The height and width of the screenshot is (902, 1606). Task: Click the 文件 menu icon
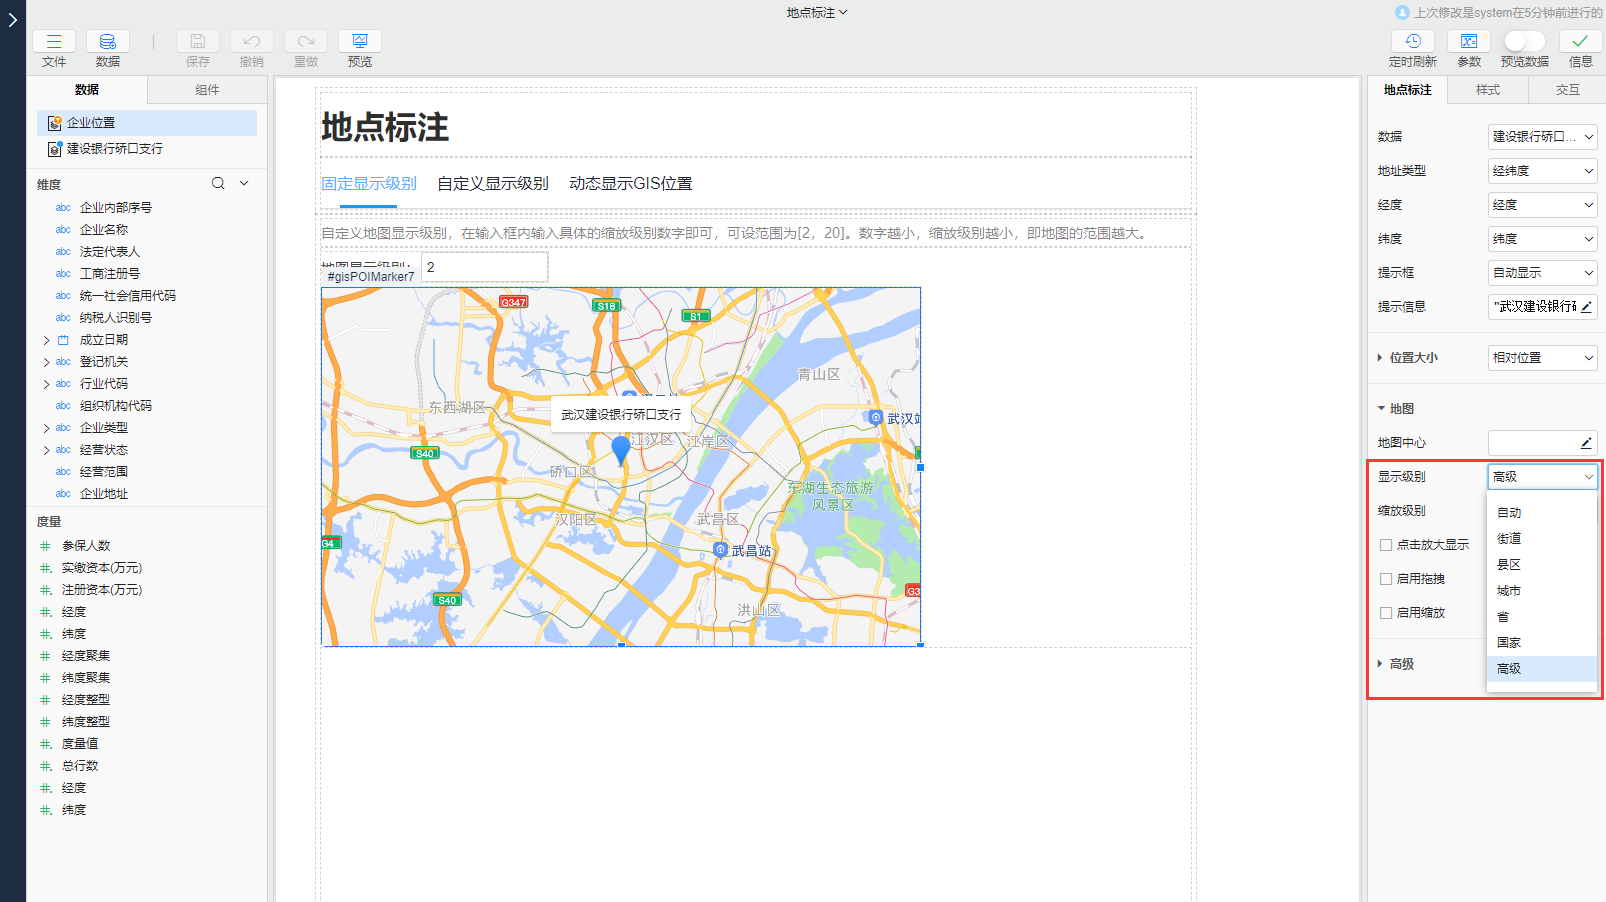pyautogui.click(x=54, y=41)
